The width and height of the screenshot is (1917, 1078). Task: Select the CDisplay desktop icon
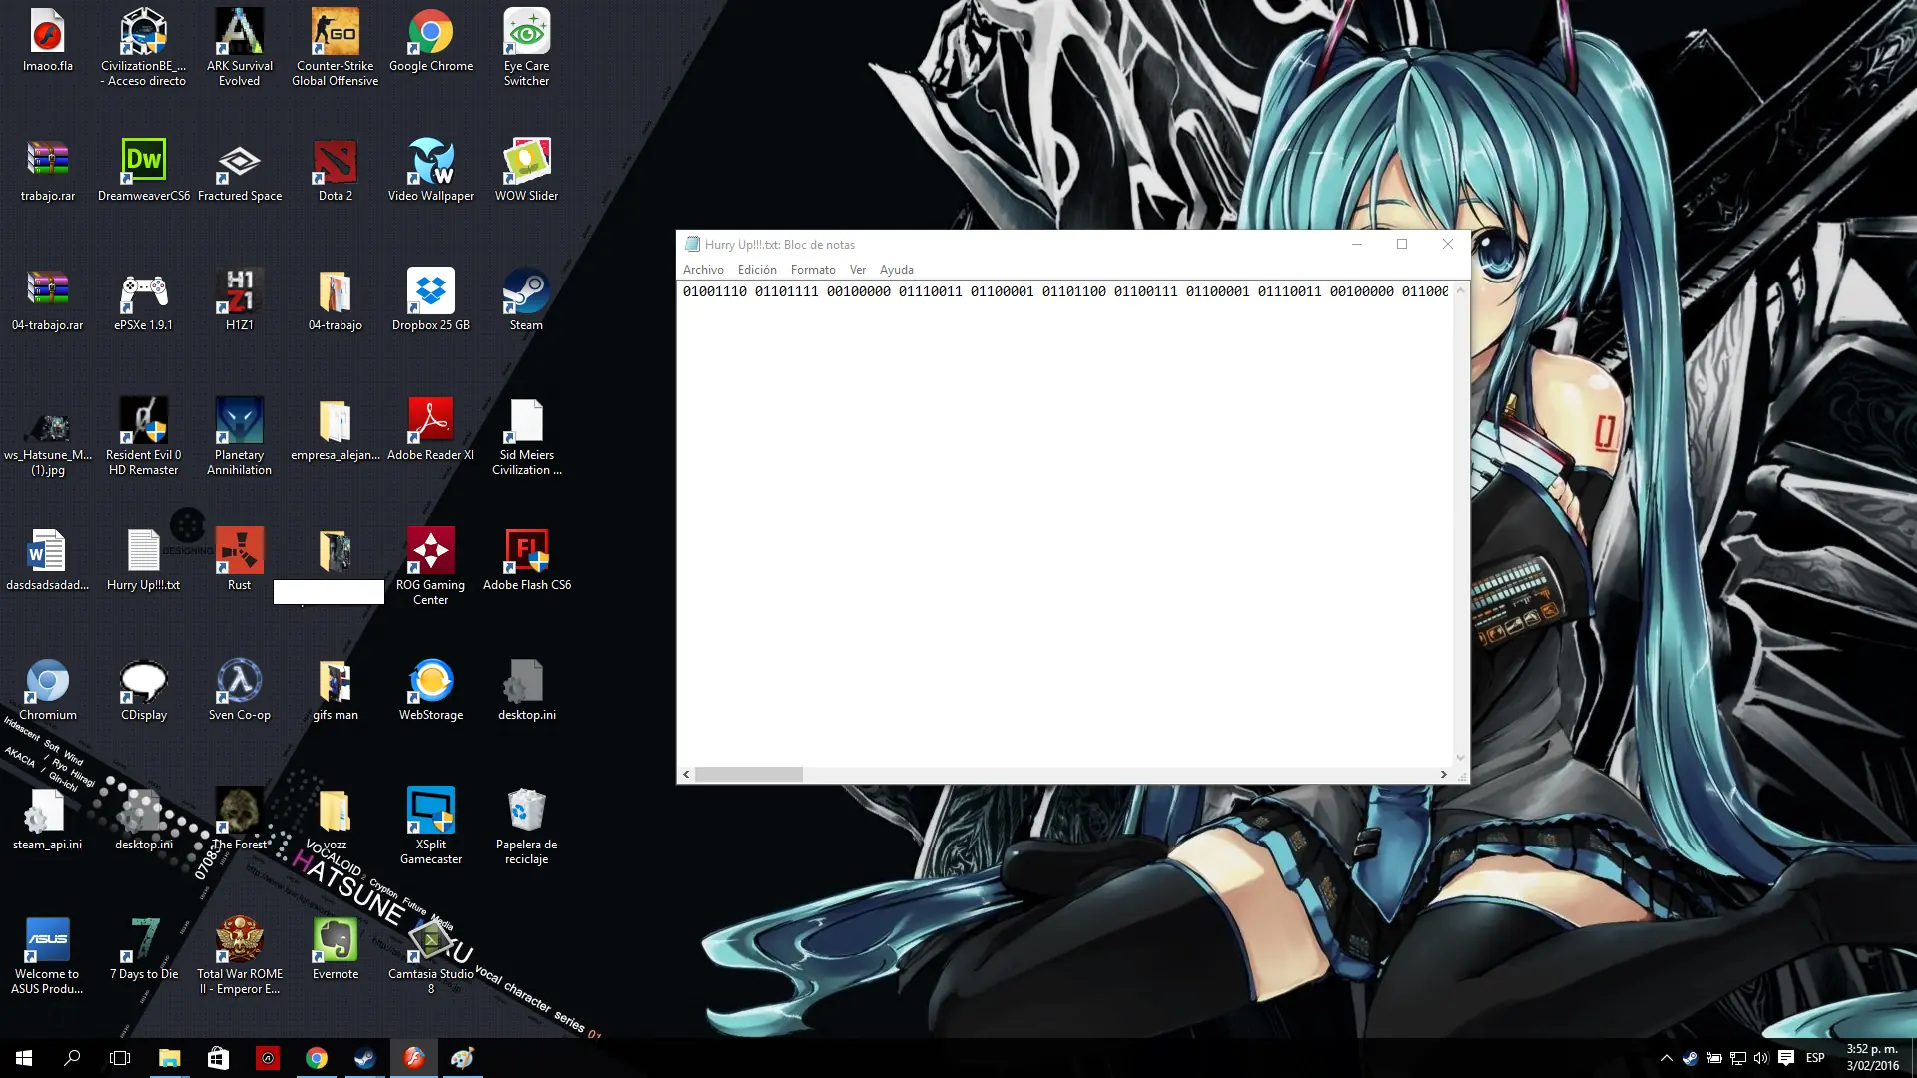pos(144,690)
